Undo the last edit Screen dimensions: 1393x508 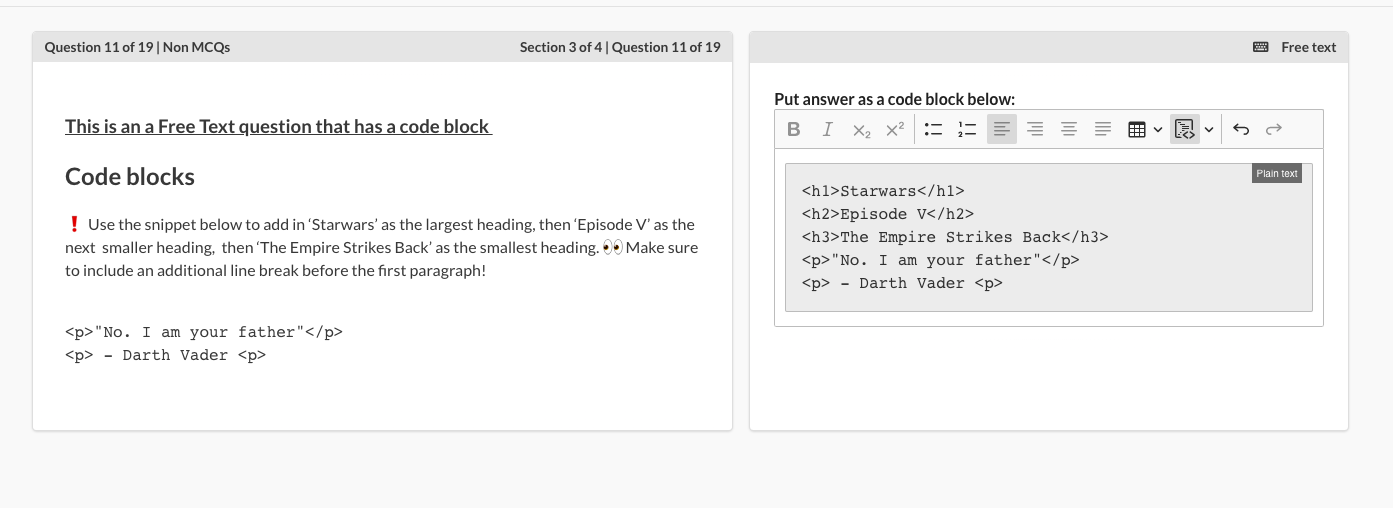coord(1241,129)
